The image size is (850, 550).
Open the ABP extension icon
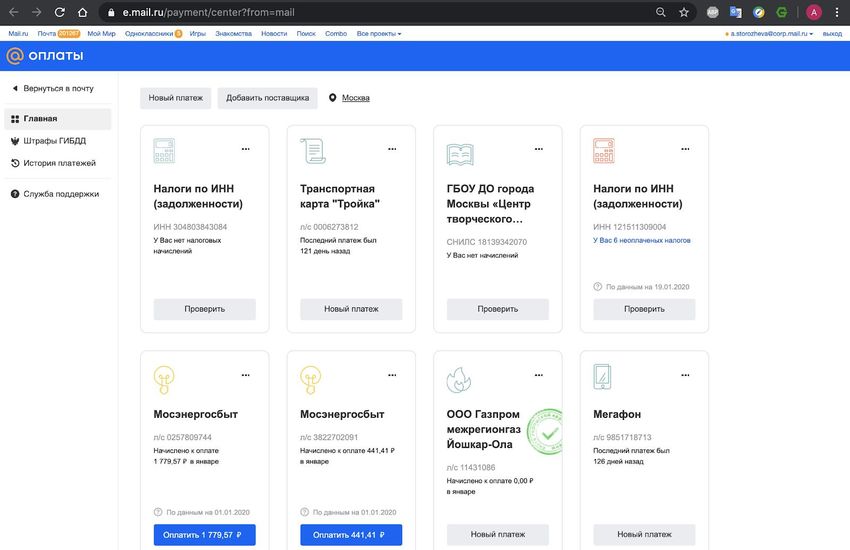pos(712,12)
